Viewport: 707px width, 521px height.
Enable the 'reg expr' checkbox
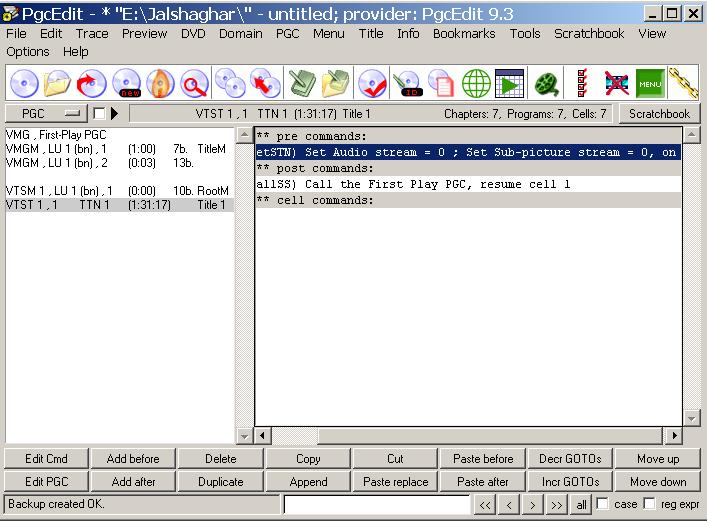649,503
